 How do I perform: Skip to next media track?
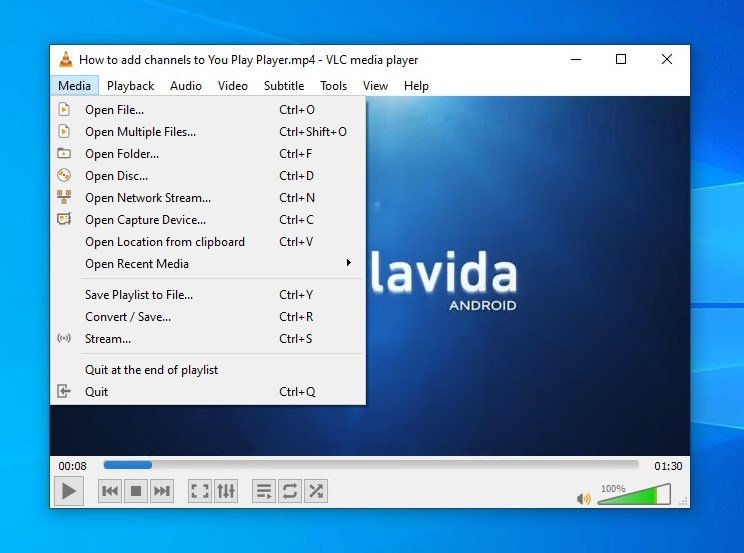(162, 491)
